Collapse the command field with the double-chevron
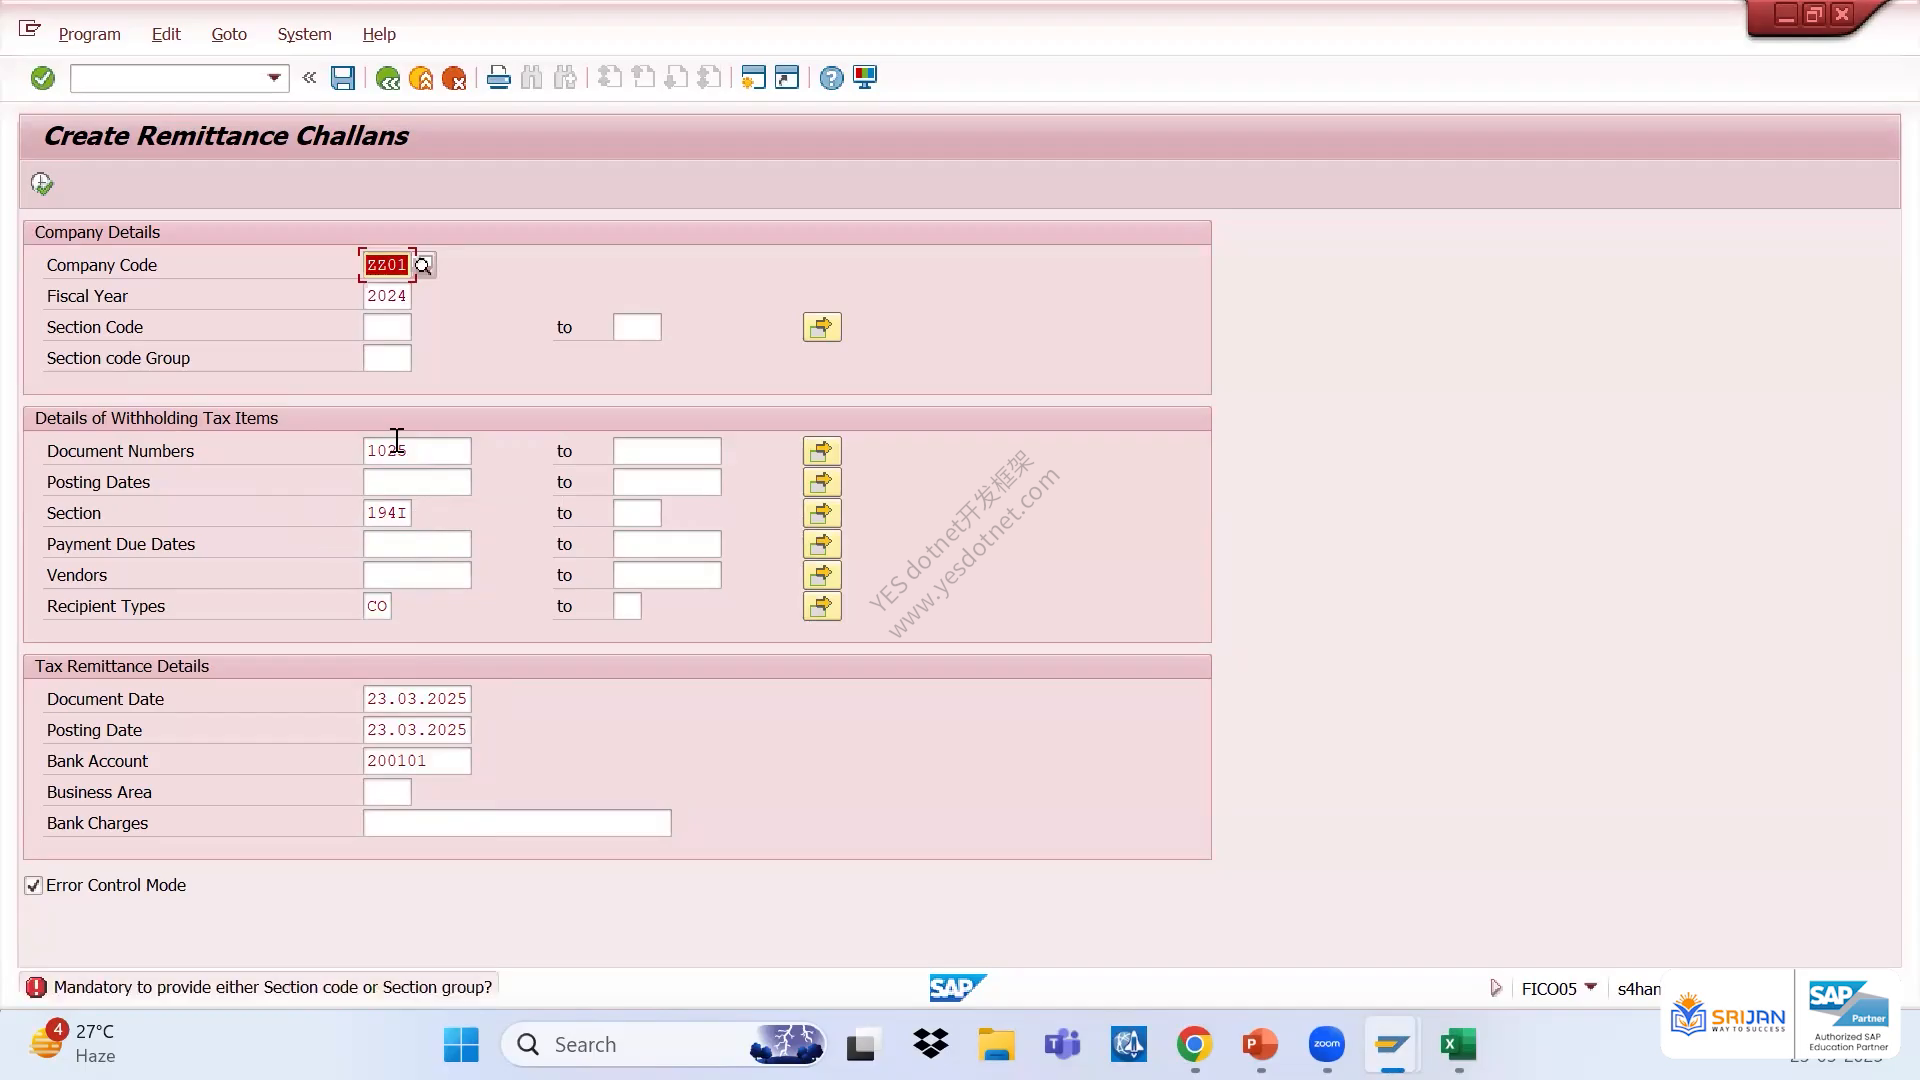This screenshot has width=1920, height=1080. coord(309,78)
